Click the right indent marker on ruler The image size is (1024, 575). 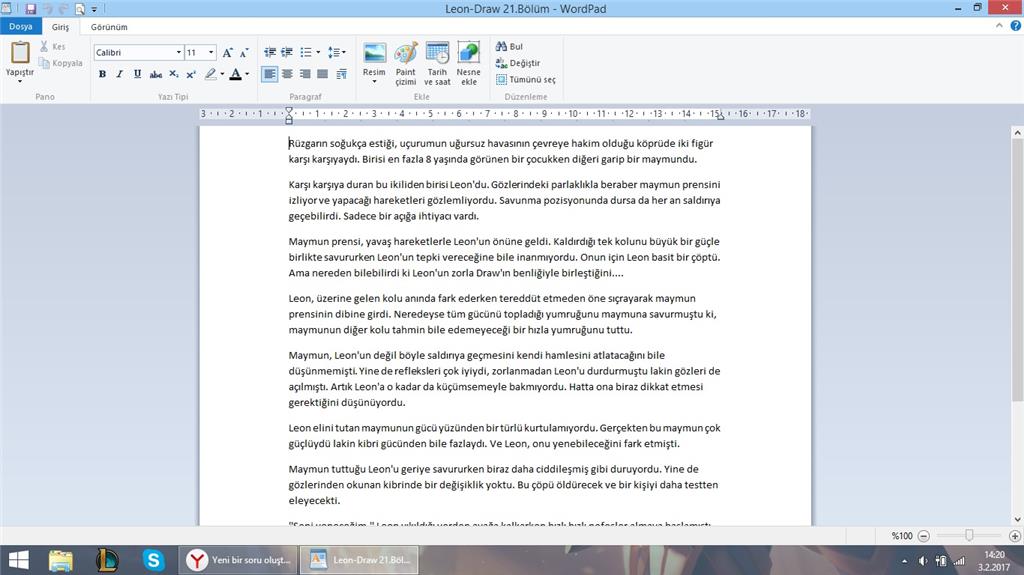[720, 116]
